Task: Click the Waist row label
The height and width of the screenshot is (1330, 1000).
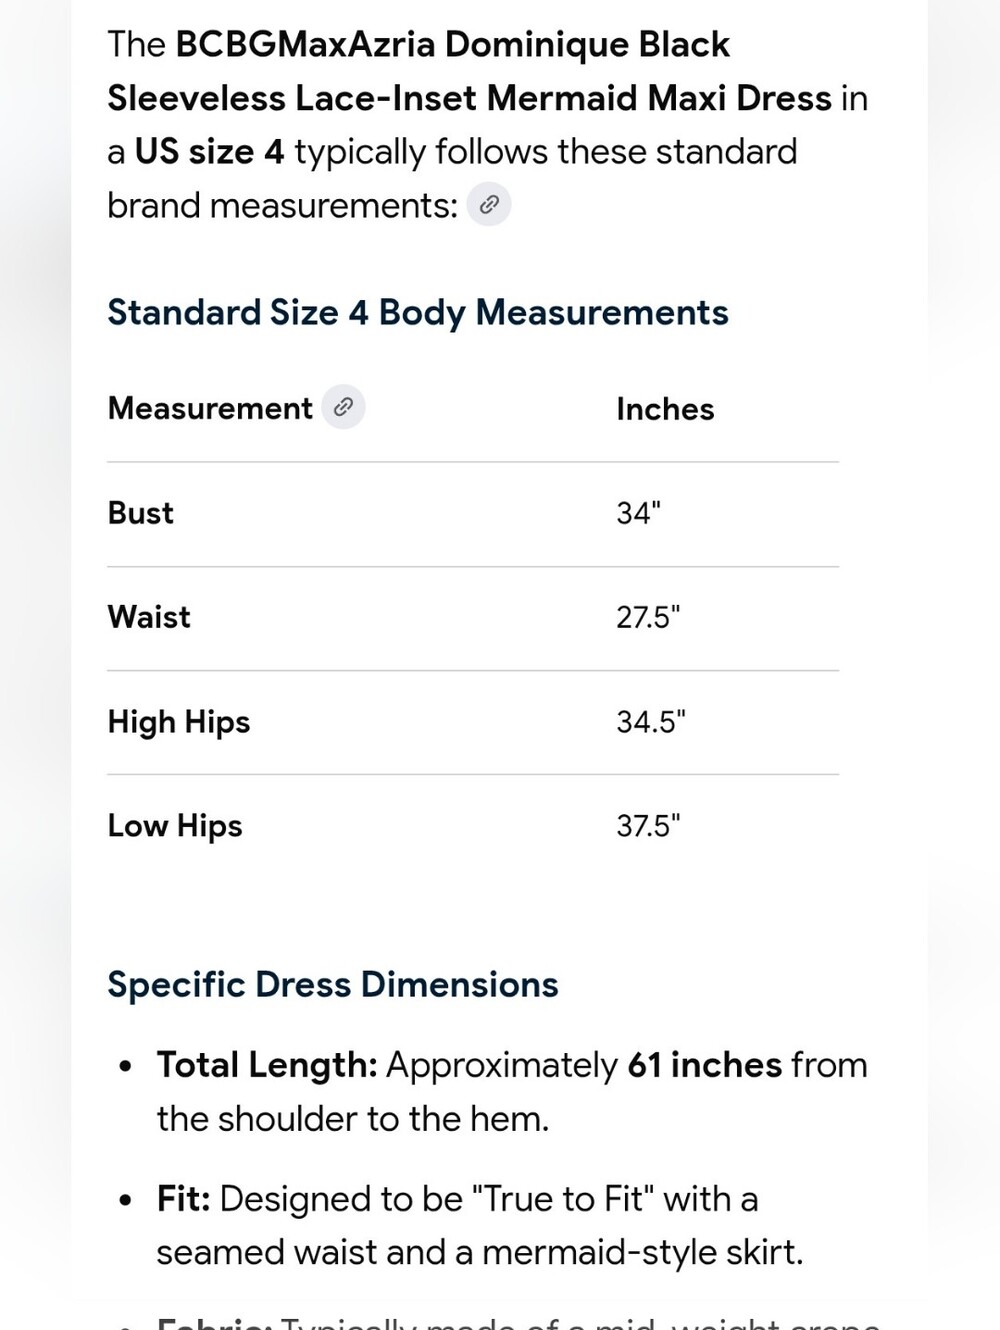Action: (x=149, y=617)
